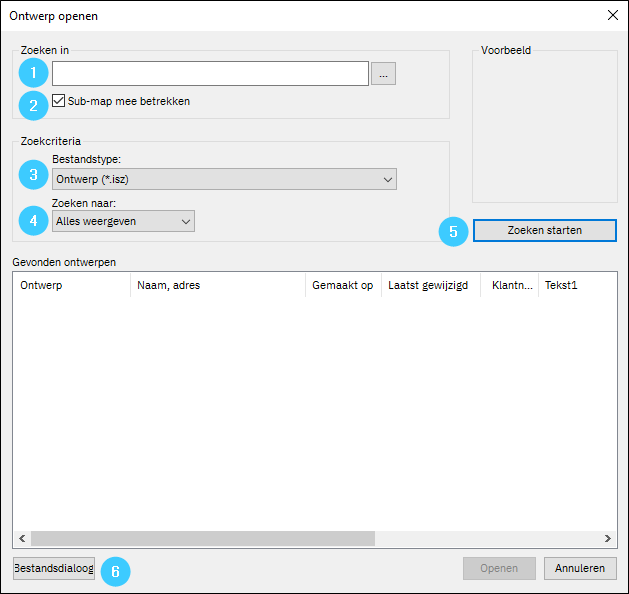The image size is (629, 594).
Task: Cancel the dialog with 'Annuleren'
Action: tap(580, 568)
